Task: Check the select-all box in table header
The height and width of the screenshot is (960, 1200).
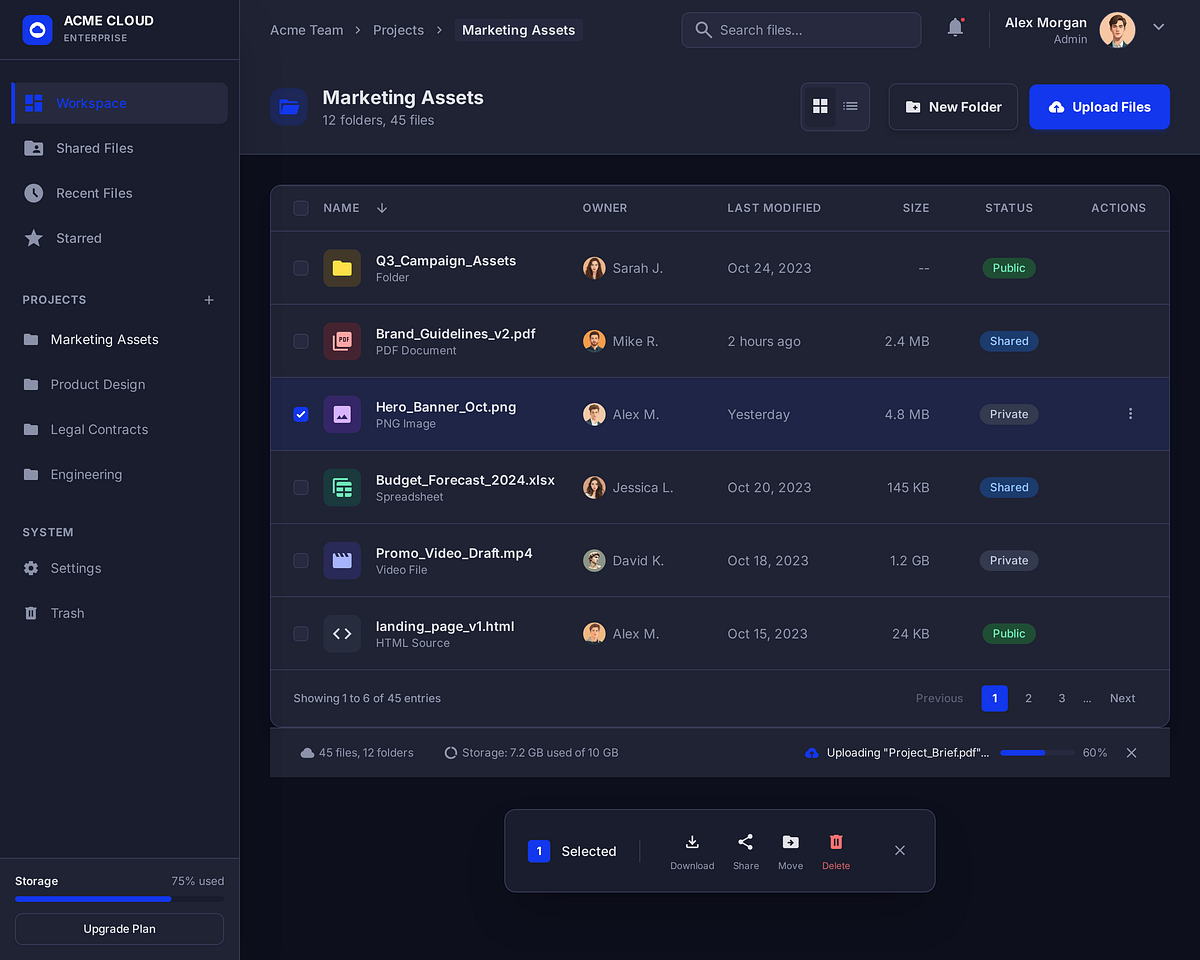Action: [x=301, y=208]
